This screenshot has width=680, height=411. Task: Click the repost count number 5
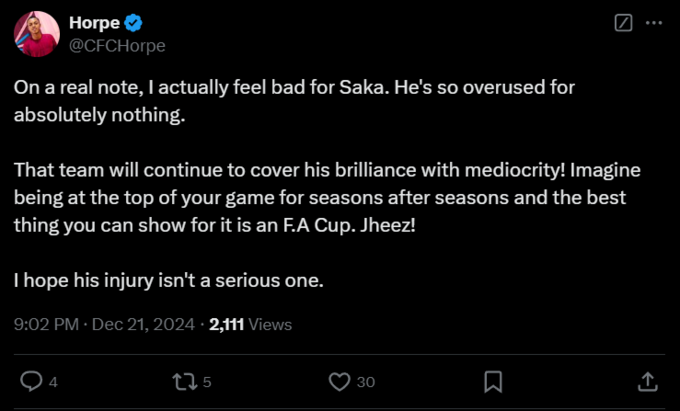tap(207, 382)
